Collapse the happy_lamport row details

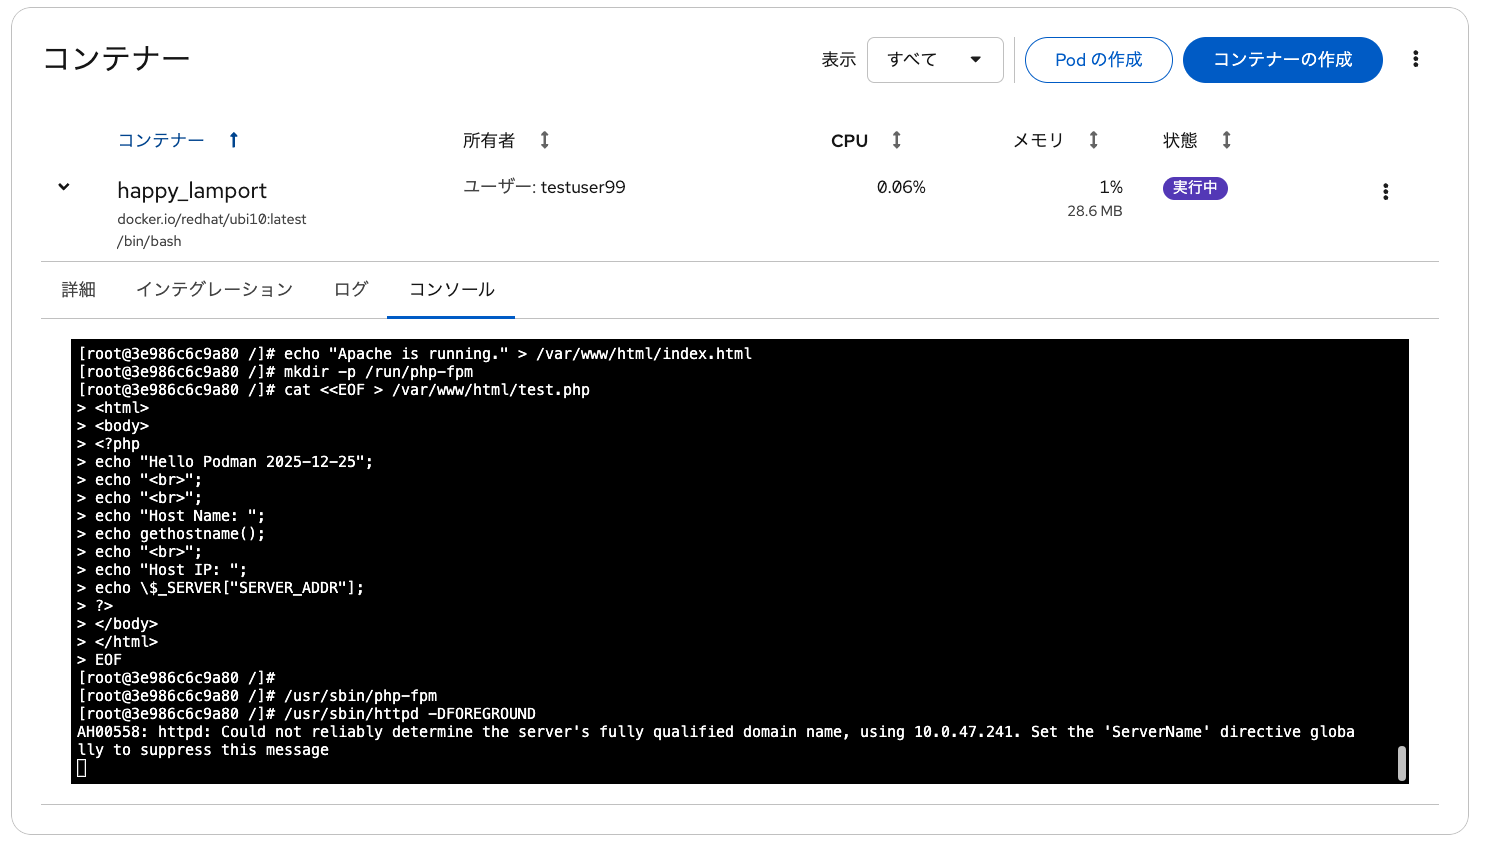63,186
